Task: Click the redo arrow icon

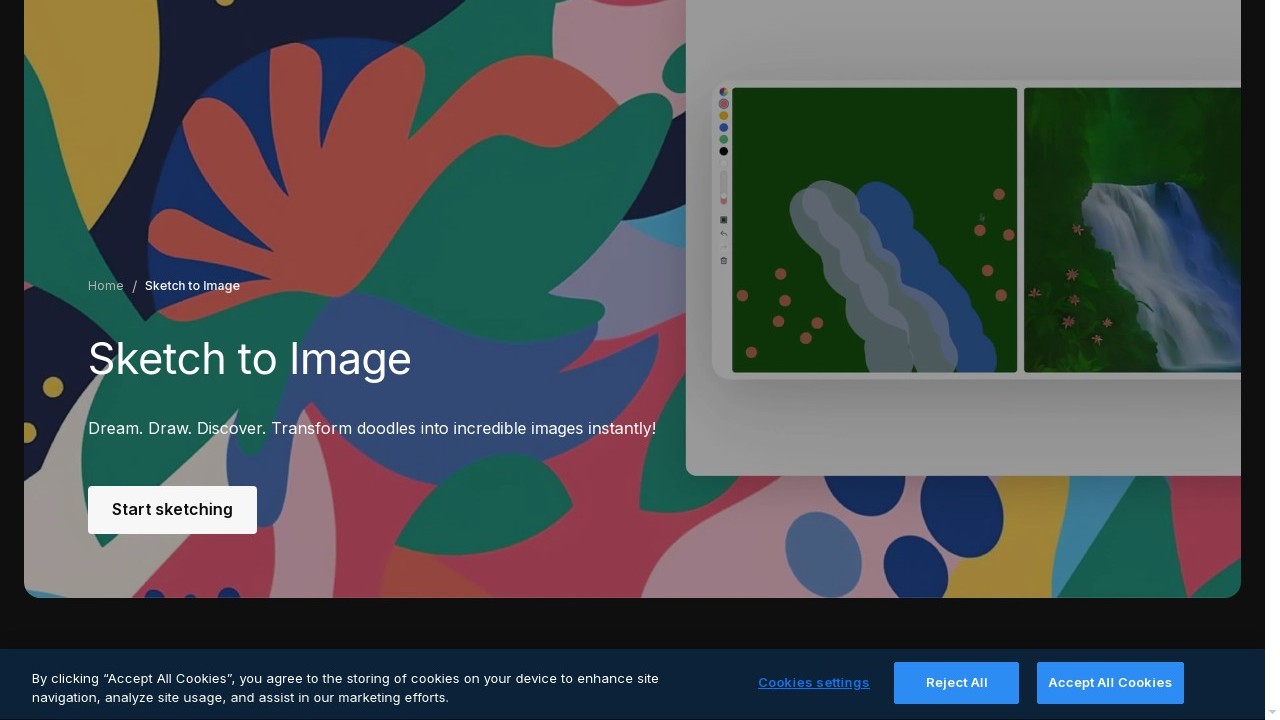Action: (724, 247)
